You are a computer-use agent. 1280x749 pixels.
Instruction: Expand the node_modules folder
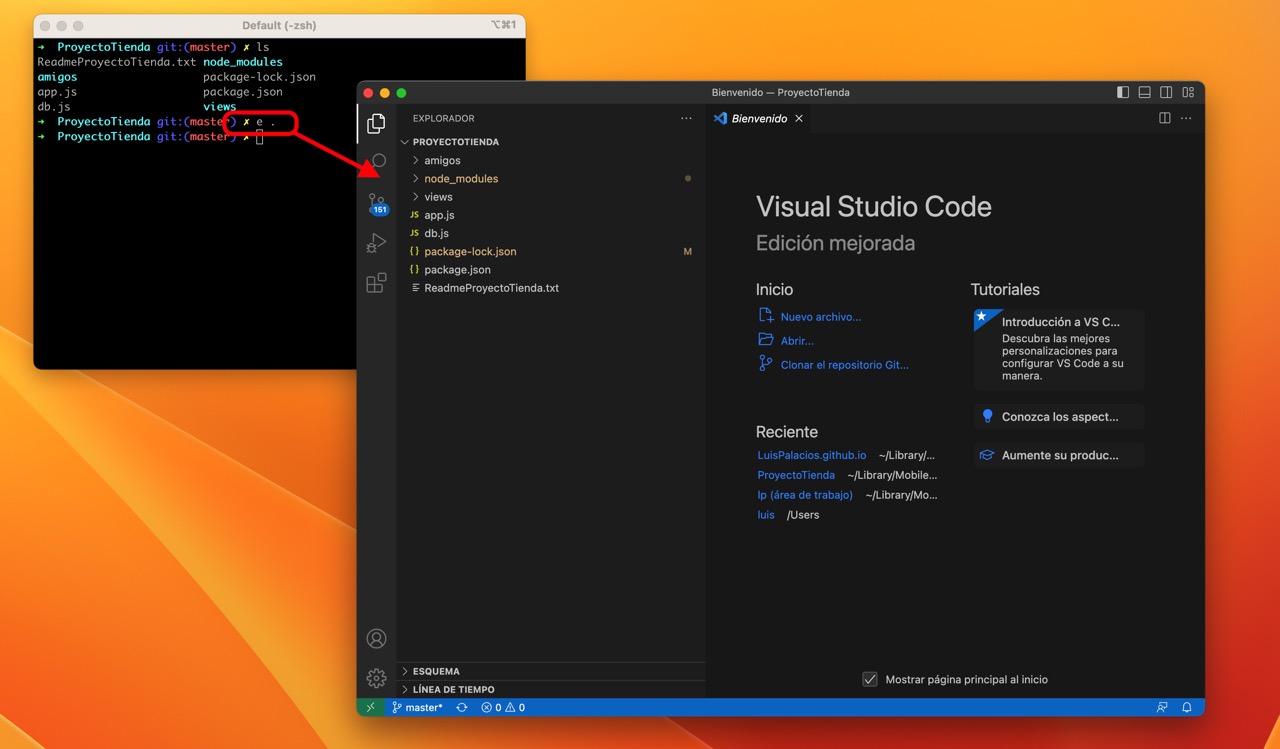pos(551,178)
